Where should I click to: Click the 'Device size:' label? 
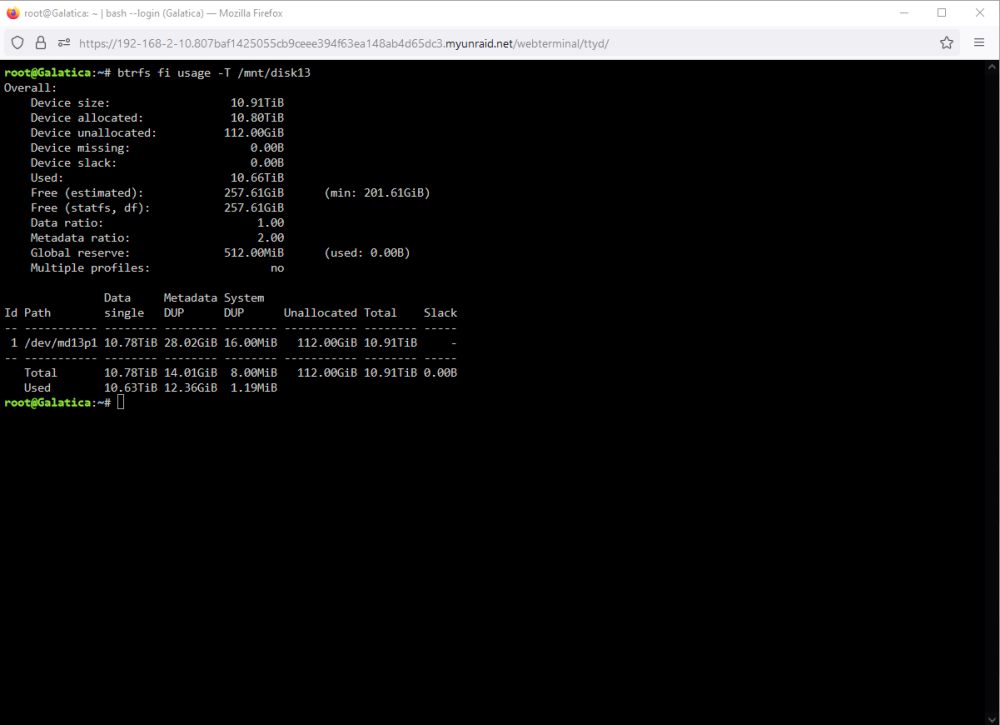70,103
